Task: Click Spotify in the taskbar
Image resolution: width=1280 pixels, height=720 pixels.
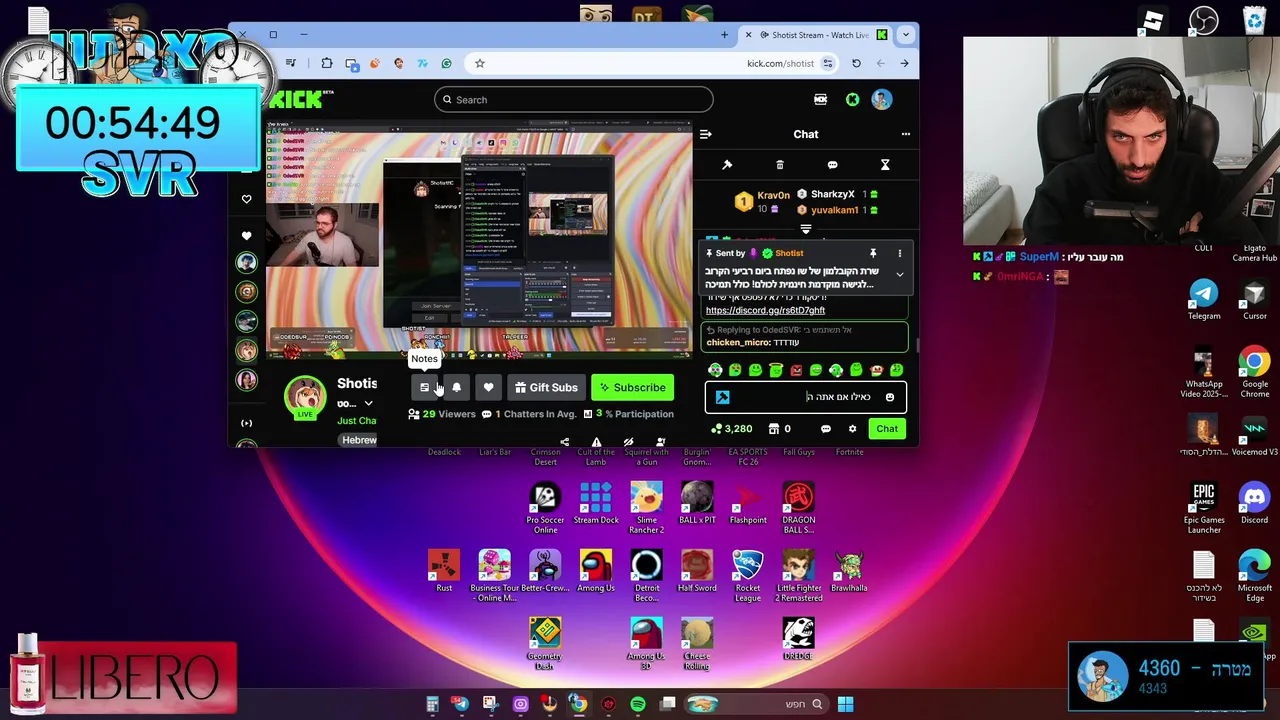Action: tap(638, 705)
